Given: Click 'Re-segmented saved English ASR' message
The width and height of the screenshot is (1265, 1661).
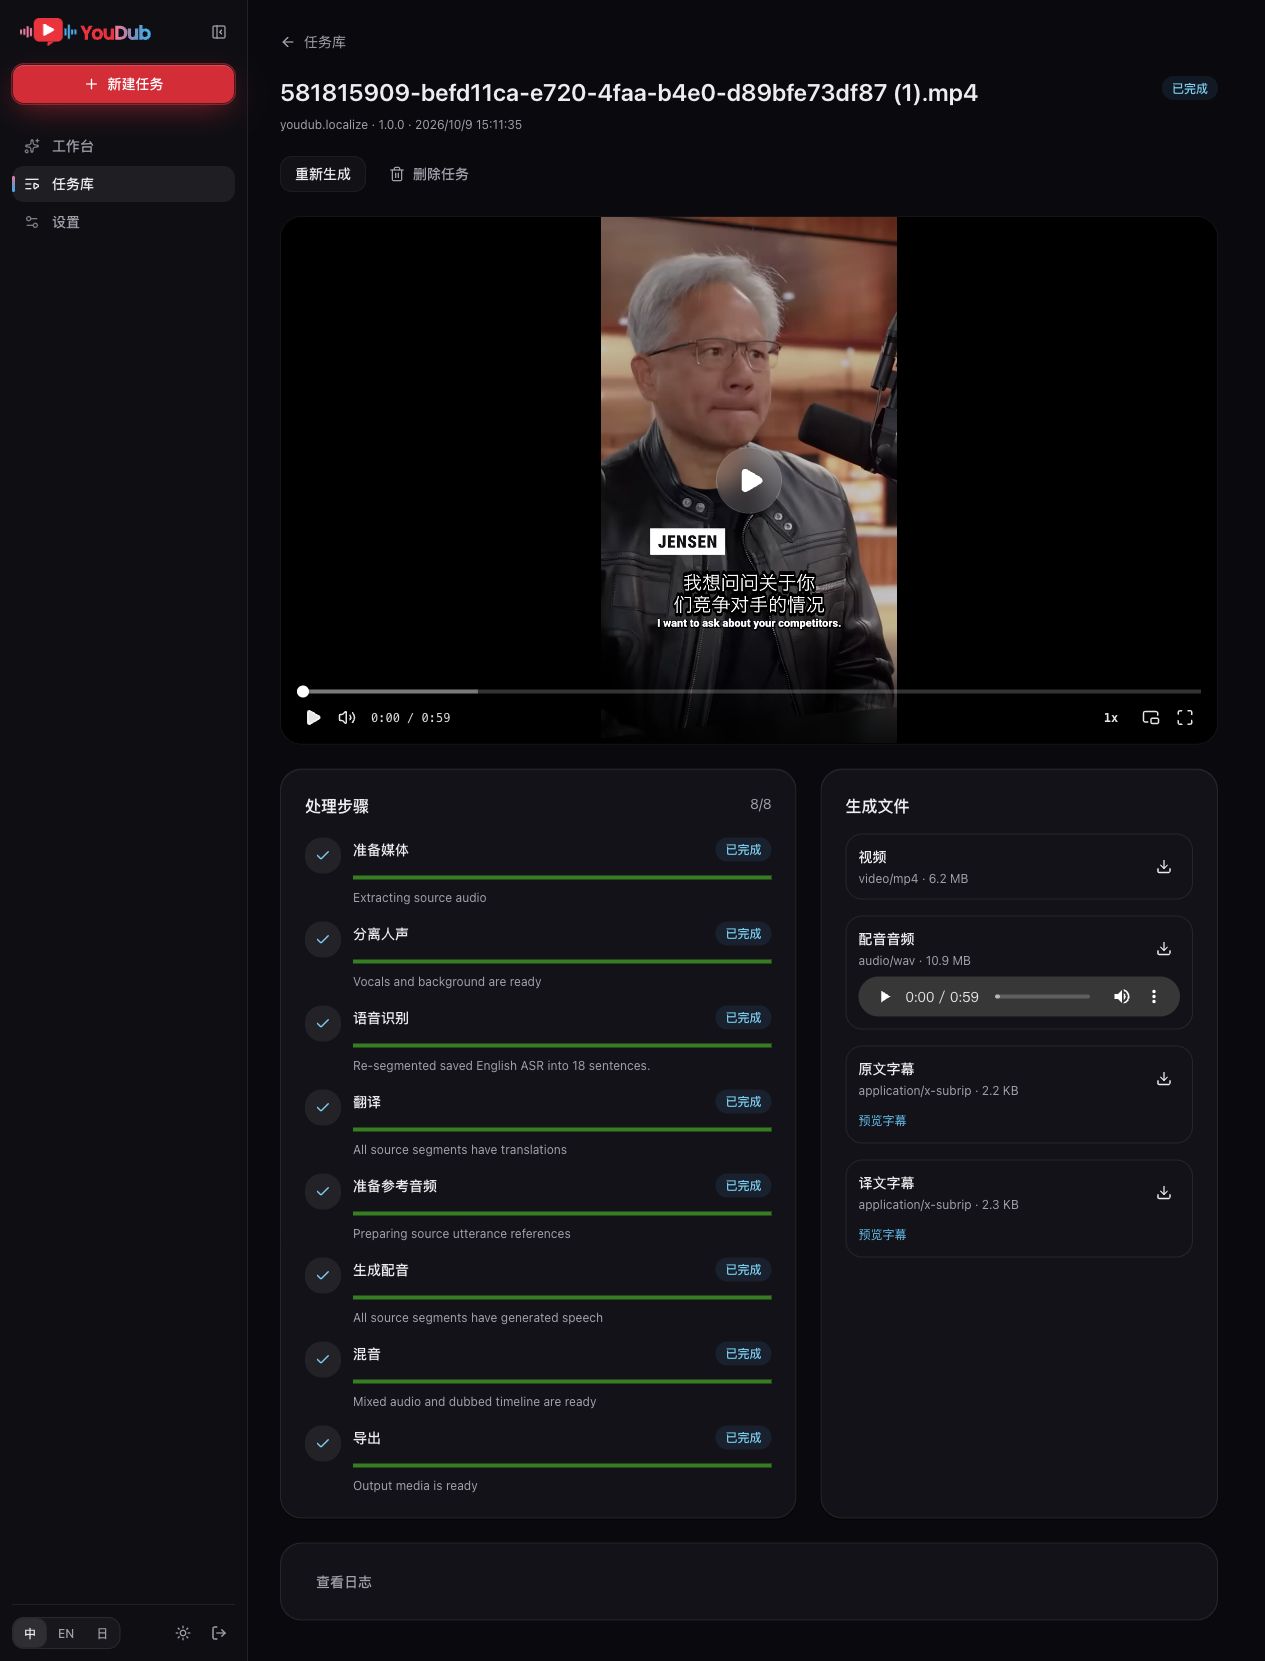Looking at the screenshot, I should pos(501,1066).
